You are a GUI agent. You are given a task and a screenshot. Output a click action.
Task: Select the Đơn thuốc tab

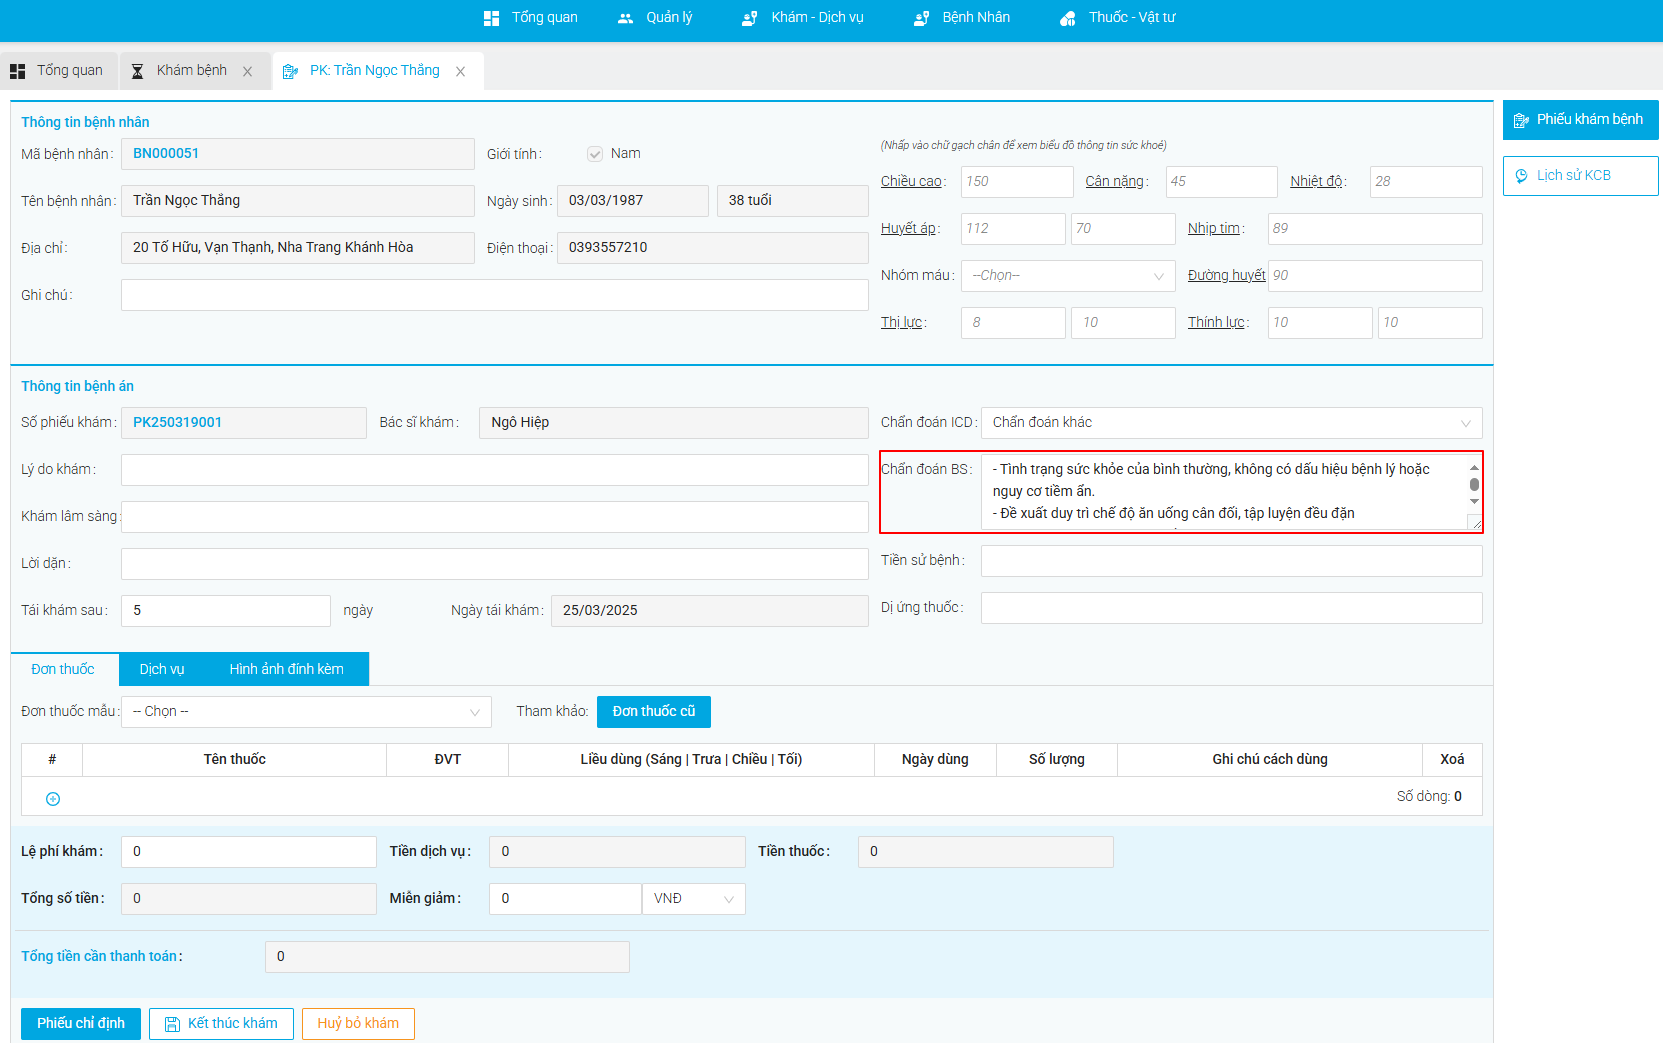(x=63, y=669)
